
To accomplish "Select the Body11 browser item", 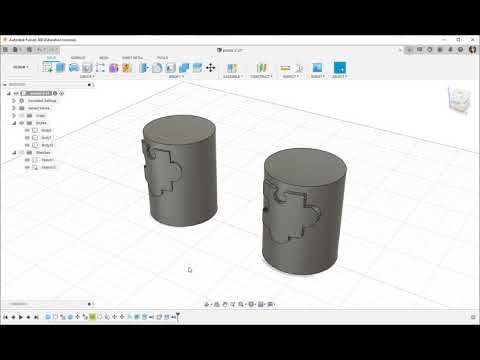I will point(47,145).
